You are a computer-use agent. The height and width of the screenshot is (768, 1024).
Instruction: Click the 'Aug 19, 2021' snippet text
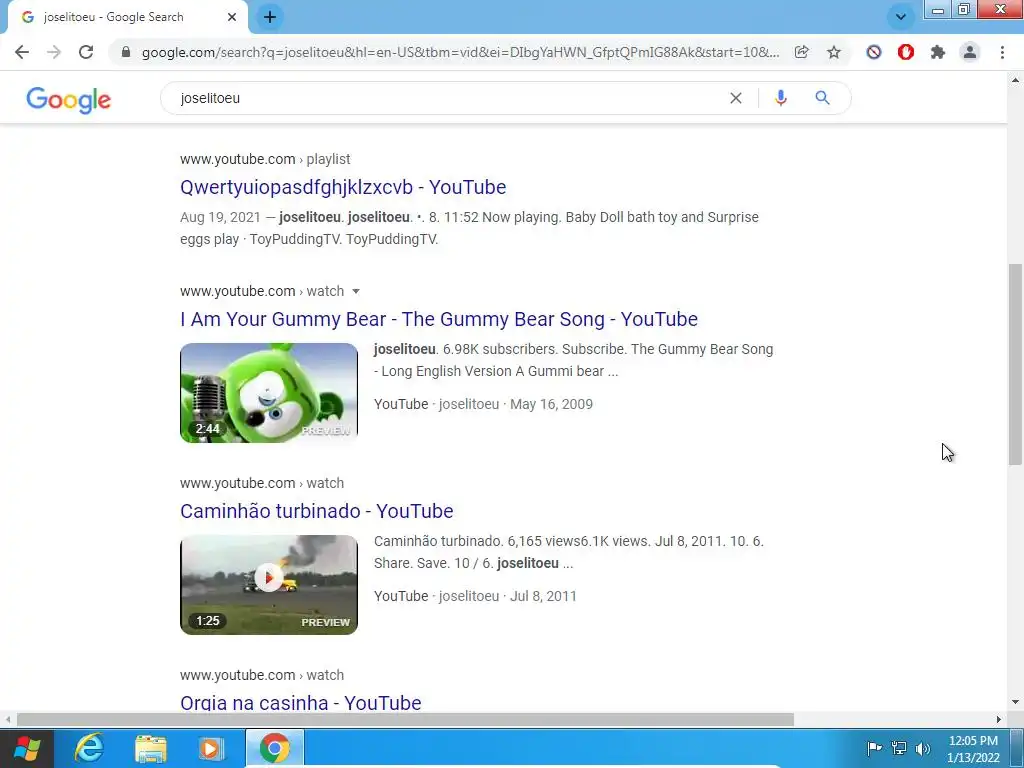220,217
